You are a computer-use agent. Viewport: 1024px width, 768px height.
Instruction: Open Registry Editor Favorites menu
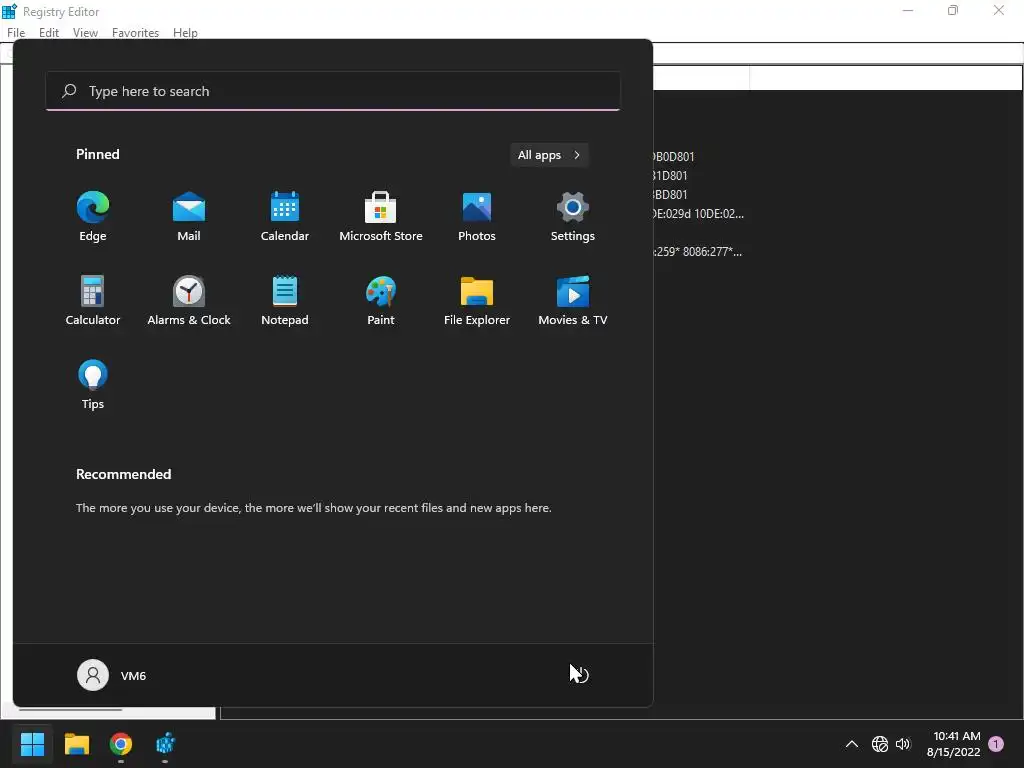click(x=135, y=33)
